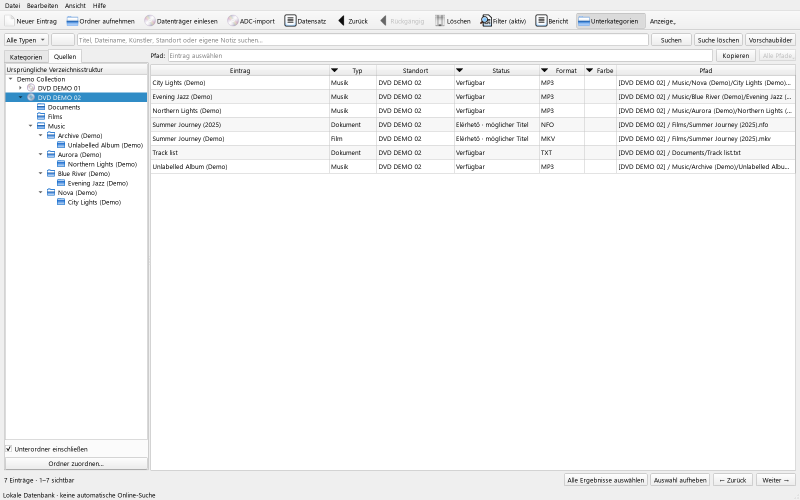Click the Neuer Eintrag toolbar icon
The image size is (800, 500).
point(10,21)
